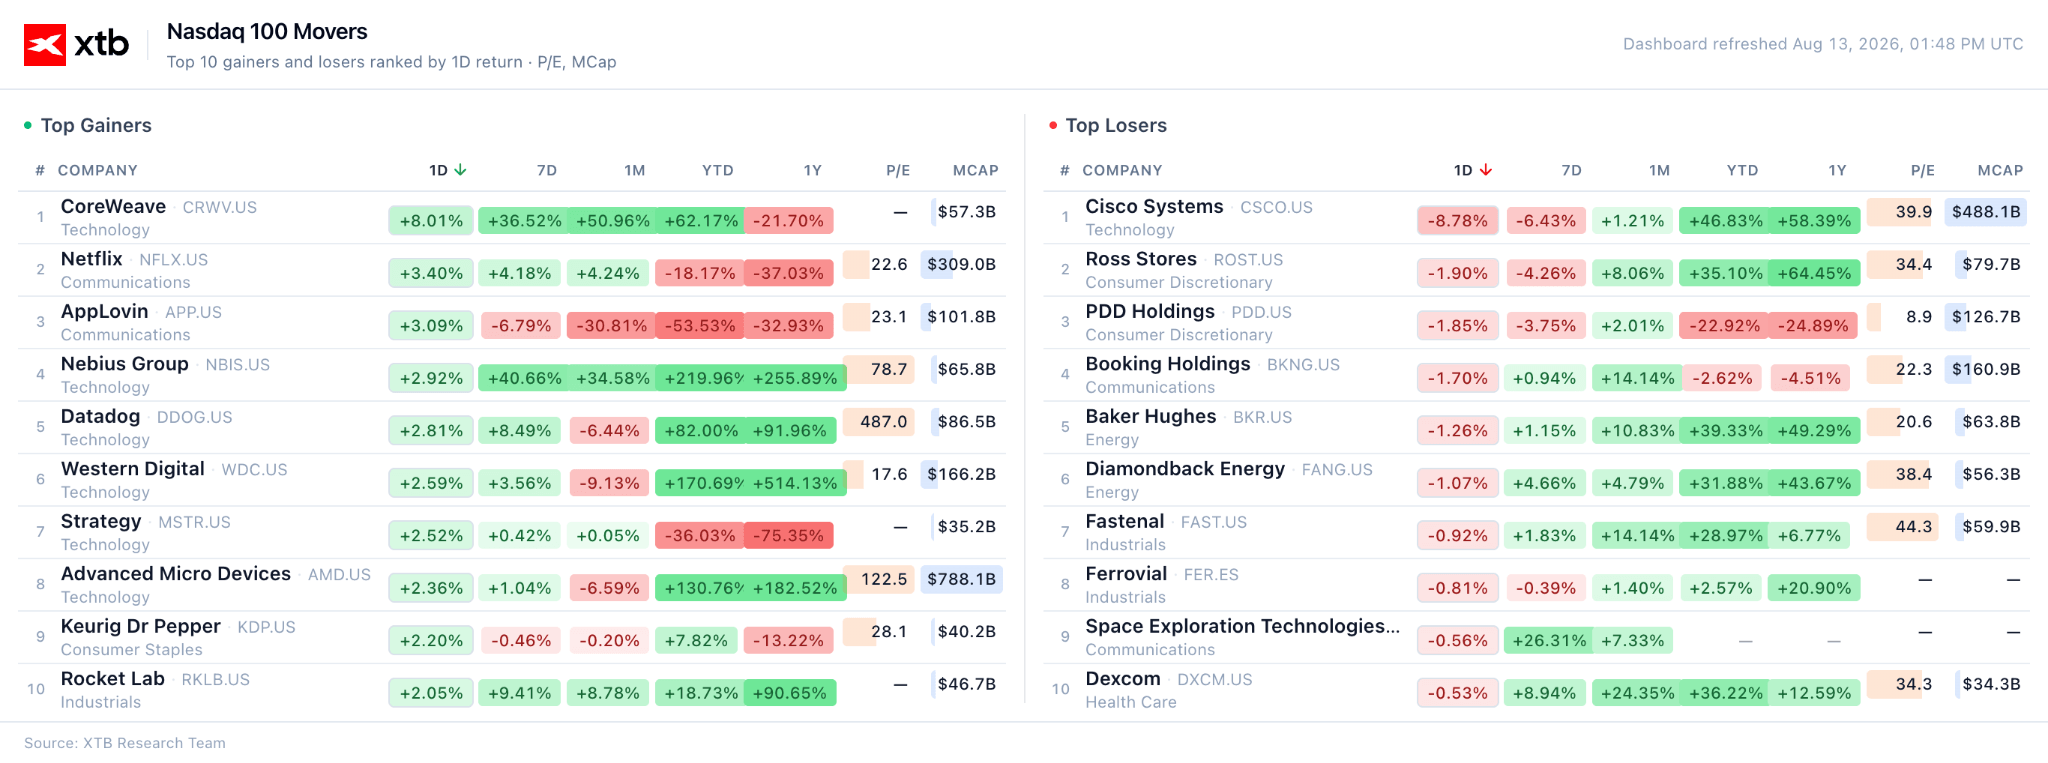The width and height of the screenshot is (2048, 763).
Task: Click the Nasdaq 100 Movers title
Action: coord(267,31)
